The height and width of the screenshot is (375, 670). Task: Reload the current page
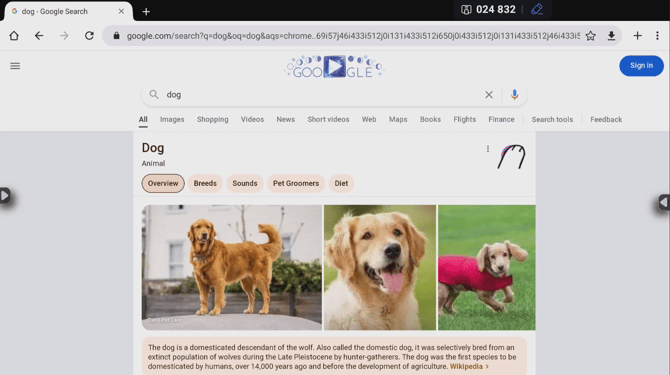tap(89, 36)
